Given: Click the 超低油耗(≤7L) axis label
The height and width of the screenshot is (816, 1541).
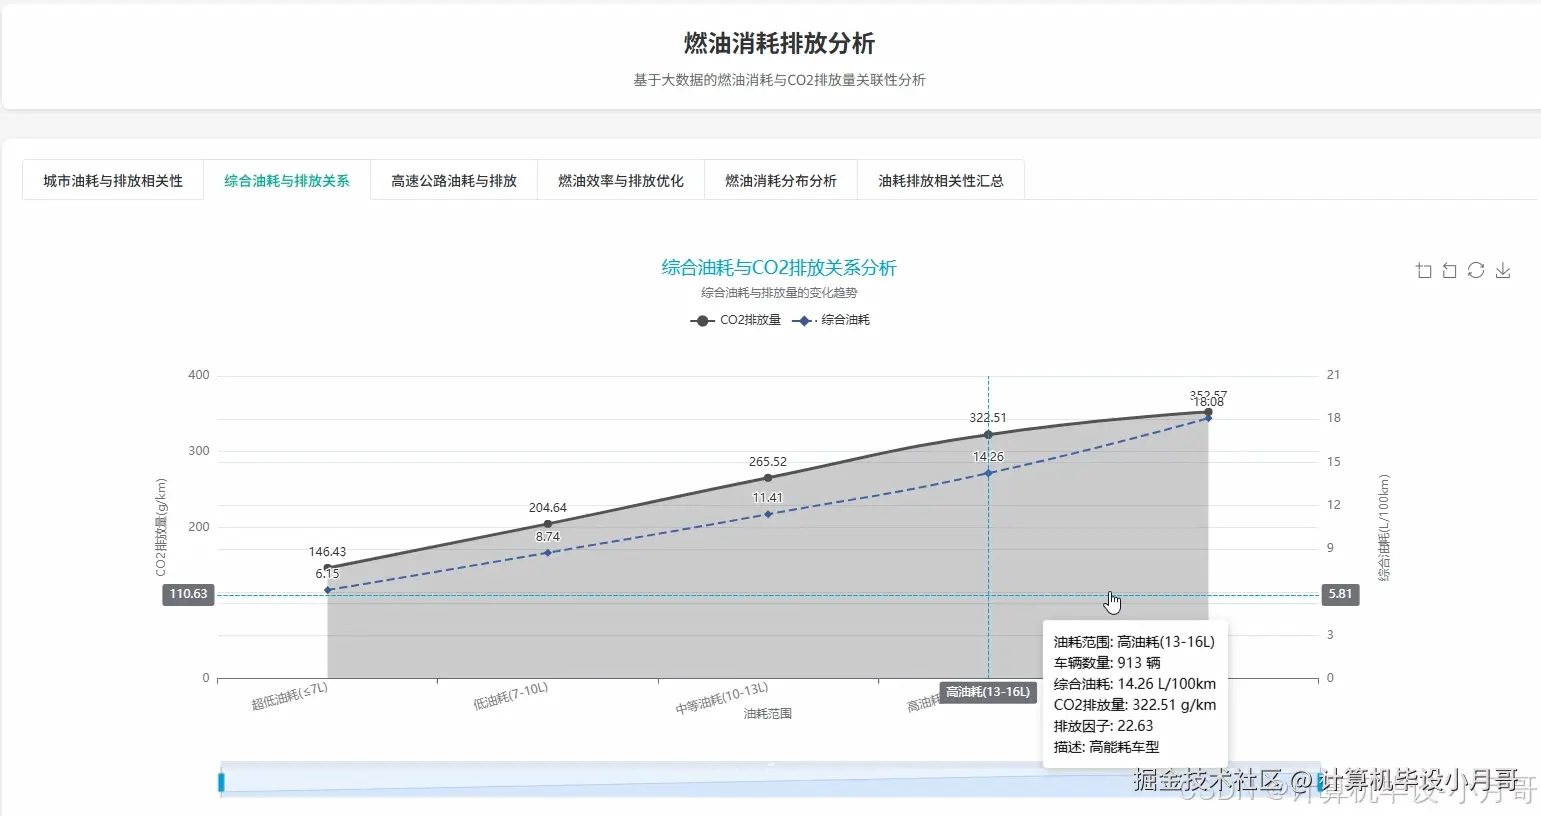Looking at the screenshot, I should tap(290, 696).
